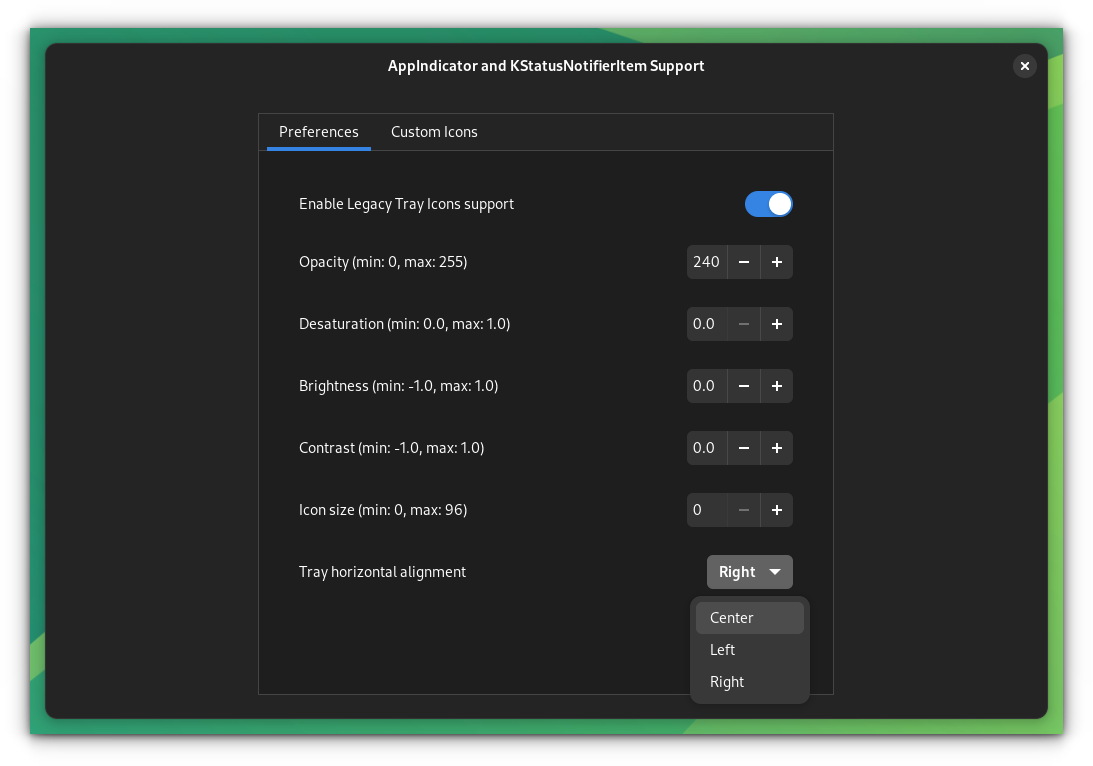This screenshot has height=766, width=1093.
Task: Select Center from the alignment dropdown
Action: tap(750, 617)
